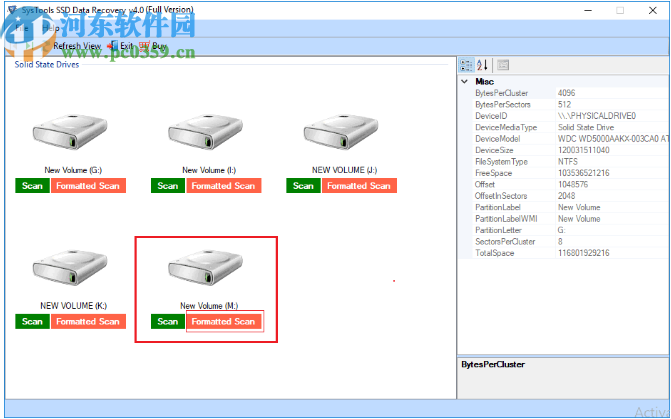Image resolution: width=671 pixels, height=419 pixels.
Task: Select the NEW VOLUME (J:) drive icon
Action: pos(341,131)
